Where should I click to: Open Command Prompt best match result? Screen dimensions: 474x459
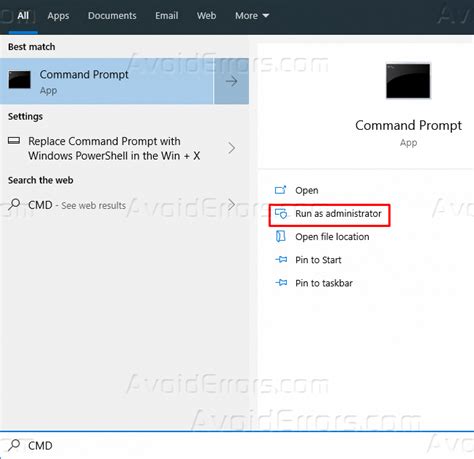click(107, 81)
